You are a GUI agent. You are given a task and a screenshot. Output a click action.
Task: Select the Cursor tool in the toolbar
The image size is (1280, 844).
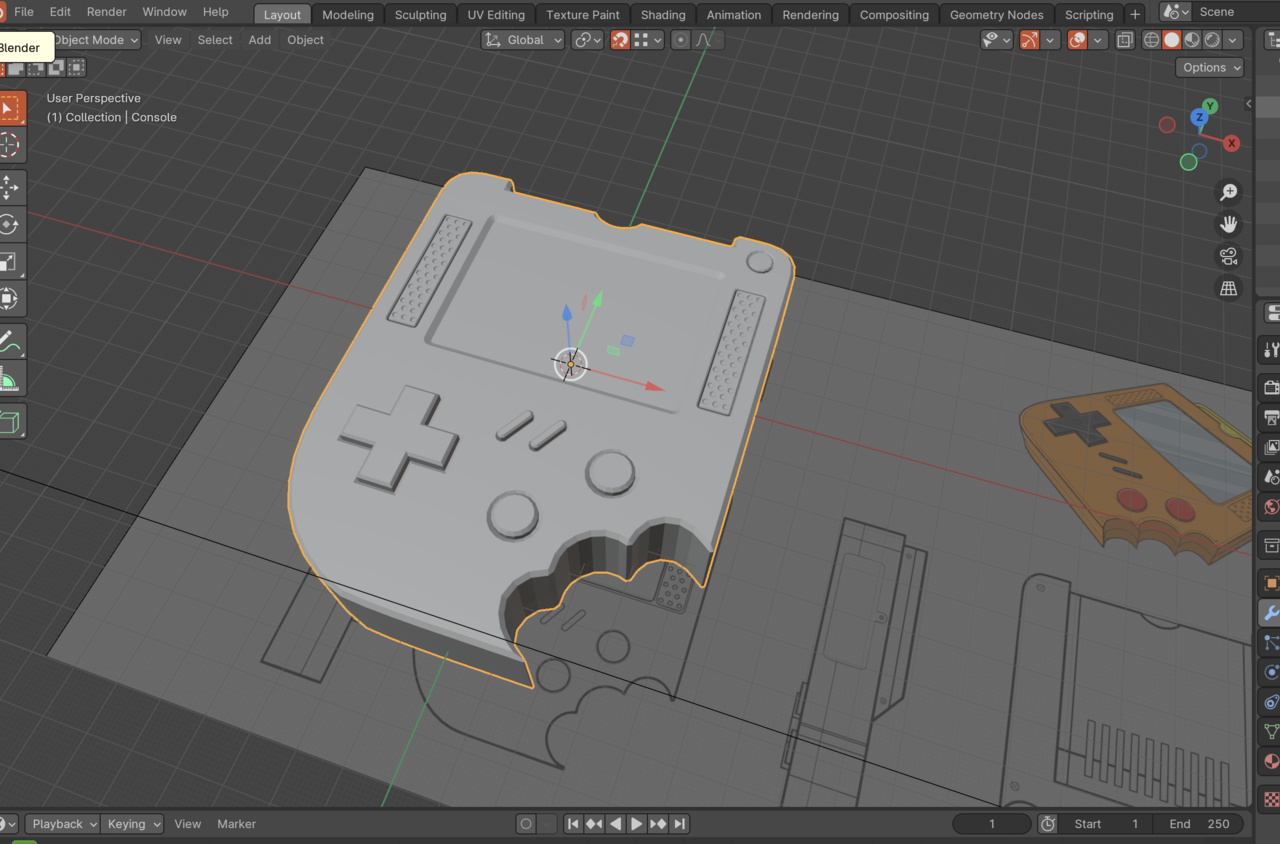pos(10,145)
